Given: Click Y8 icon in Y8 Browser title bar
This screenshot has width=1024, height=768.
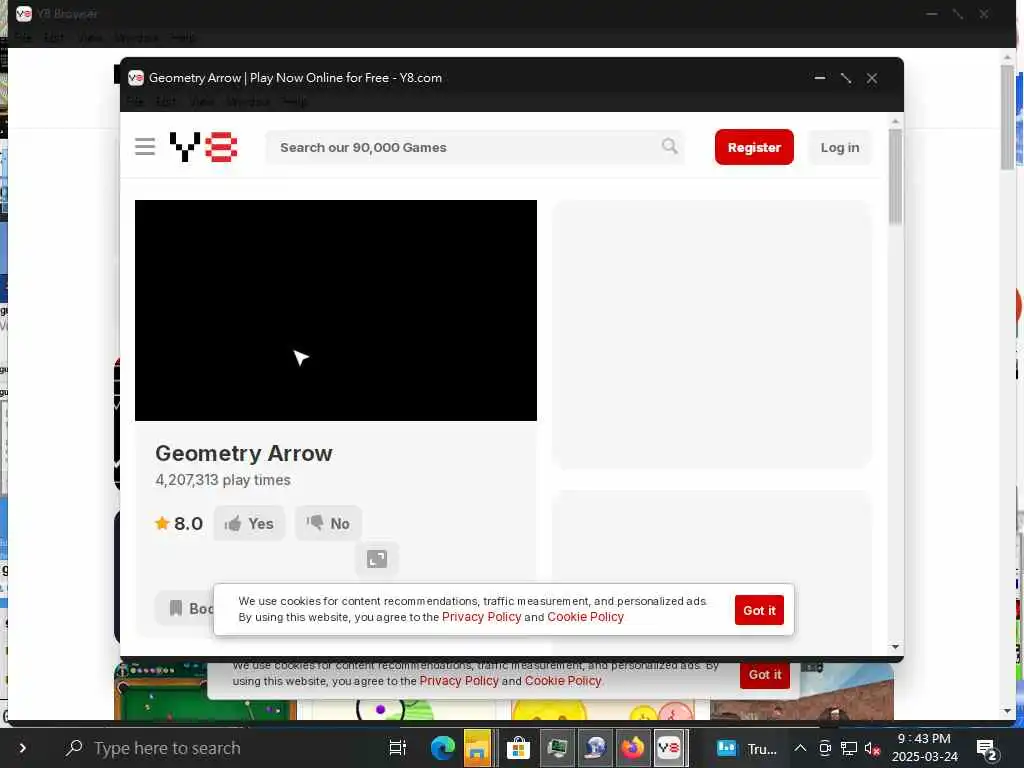Looking at the screenshot, I should point(24,13).
